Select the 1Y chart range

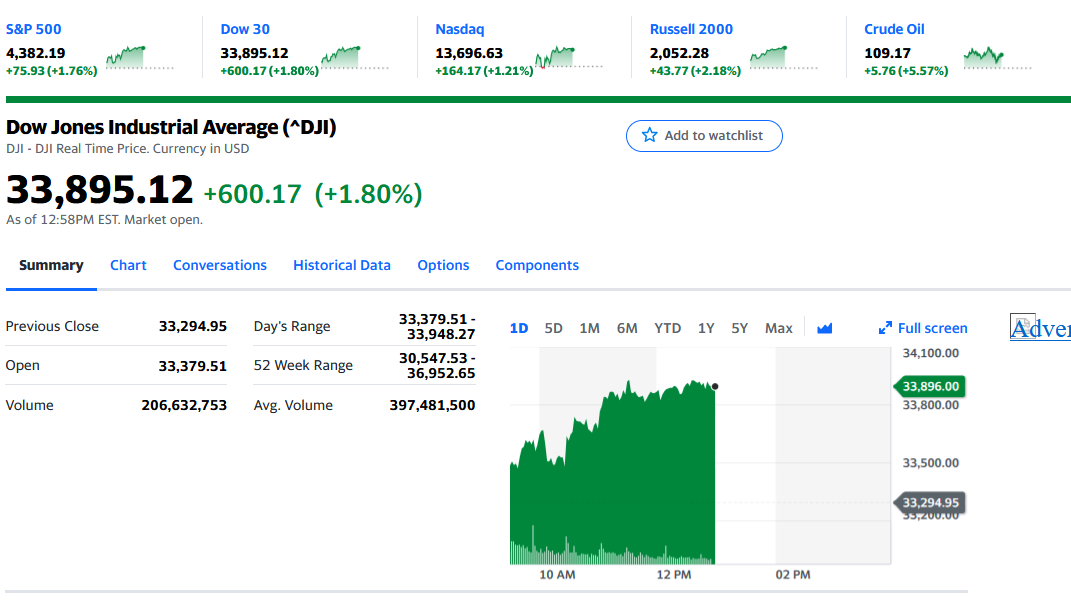(706, 328)
